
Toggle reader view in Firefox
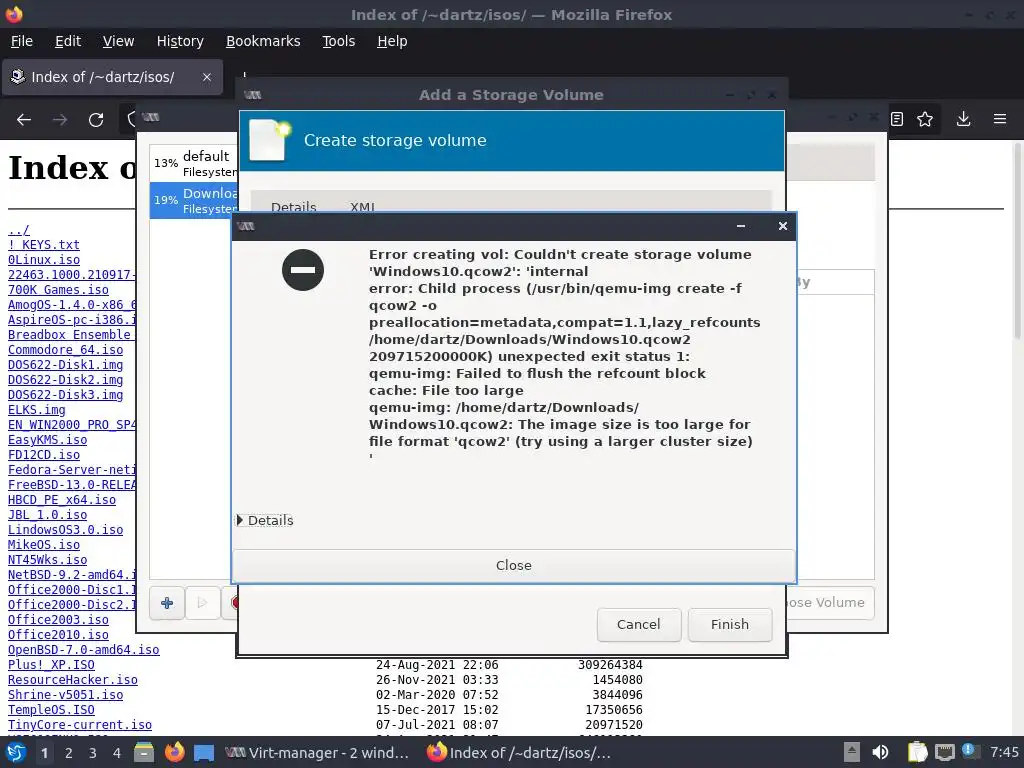click(x=897, y=119)
